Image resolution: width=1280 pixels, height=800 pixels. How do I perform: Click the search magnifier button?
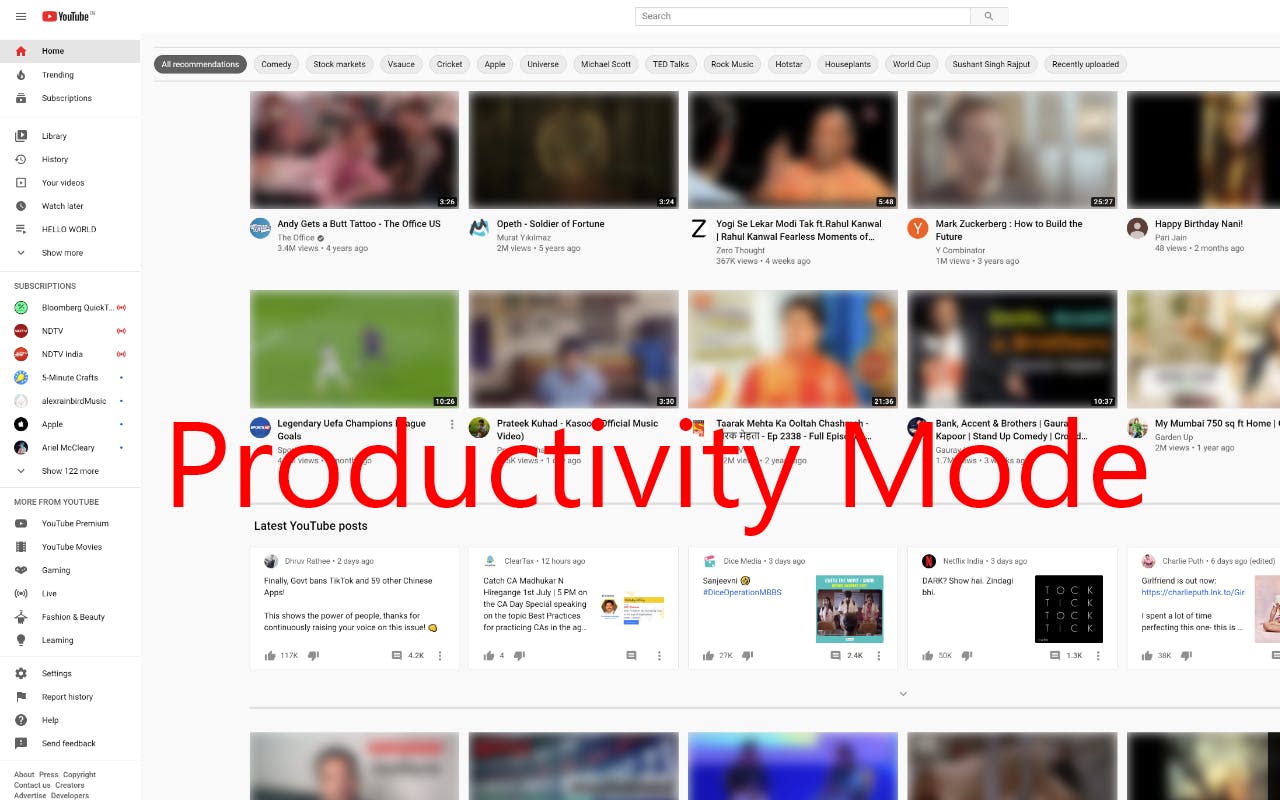(989, 16)
